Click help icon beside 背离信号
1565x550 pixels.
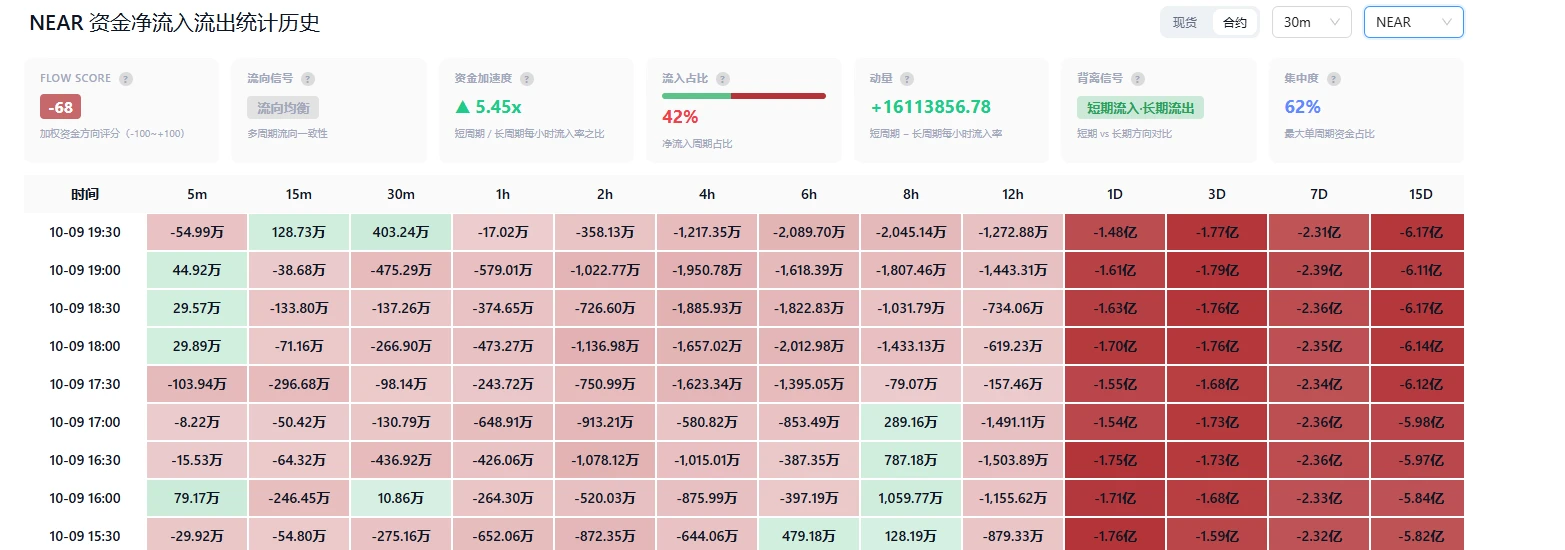(1138, 78)
